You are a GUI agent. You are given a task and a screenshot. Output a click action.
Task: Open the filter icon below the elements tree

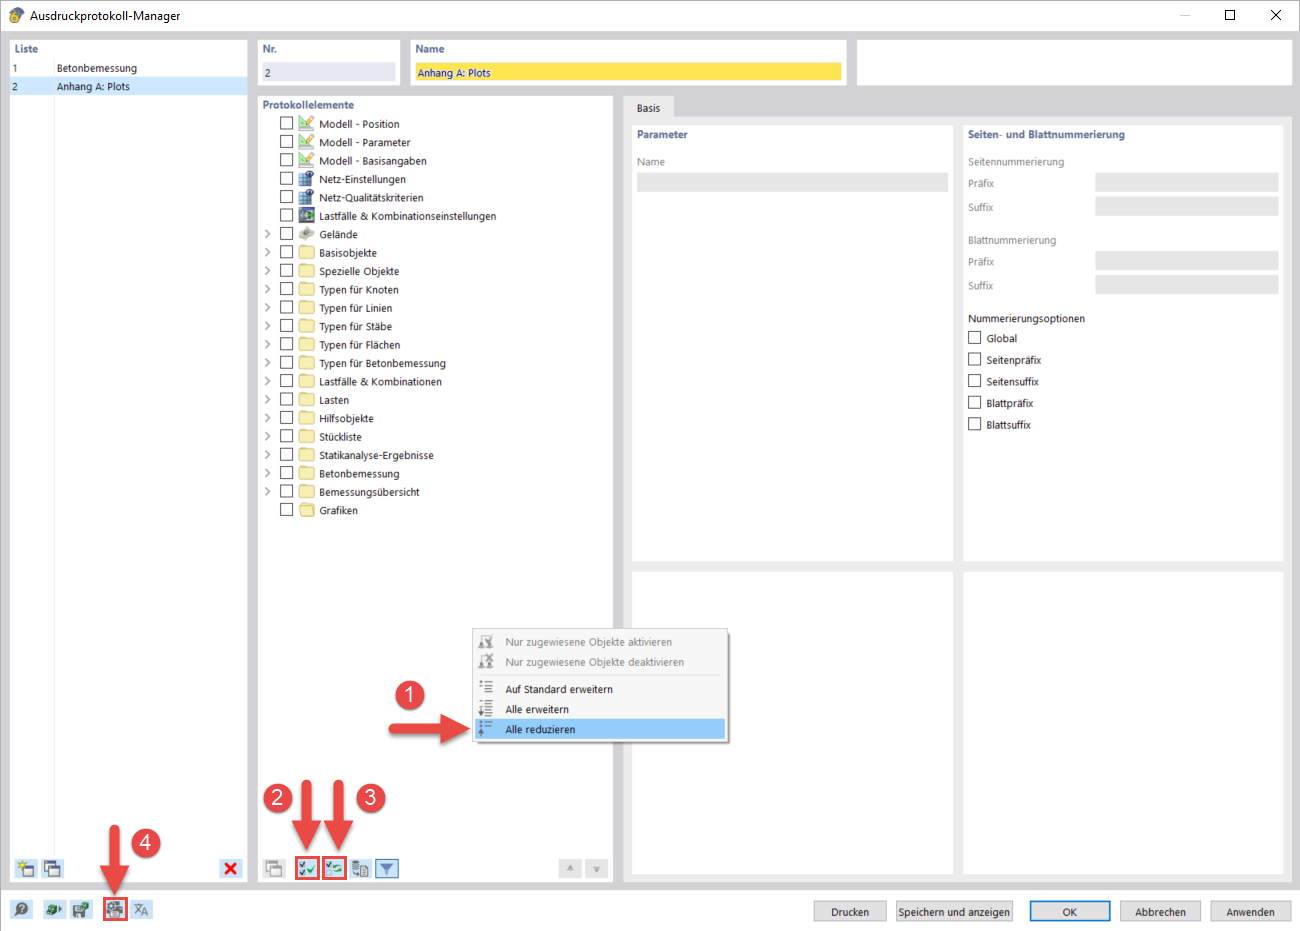click(387, 868)
